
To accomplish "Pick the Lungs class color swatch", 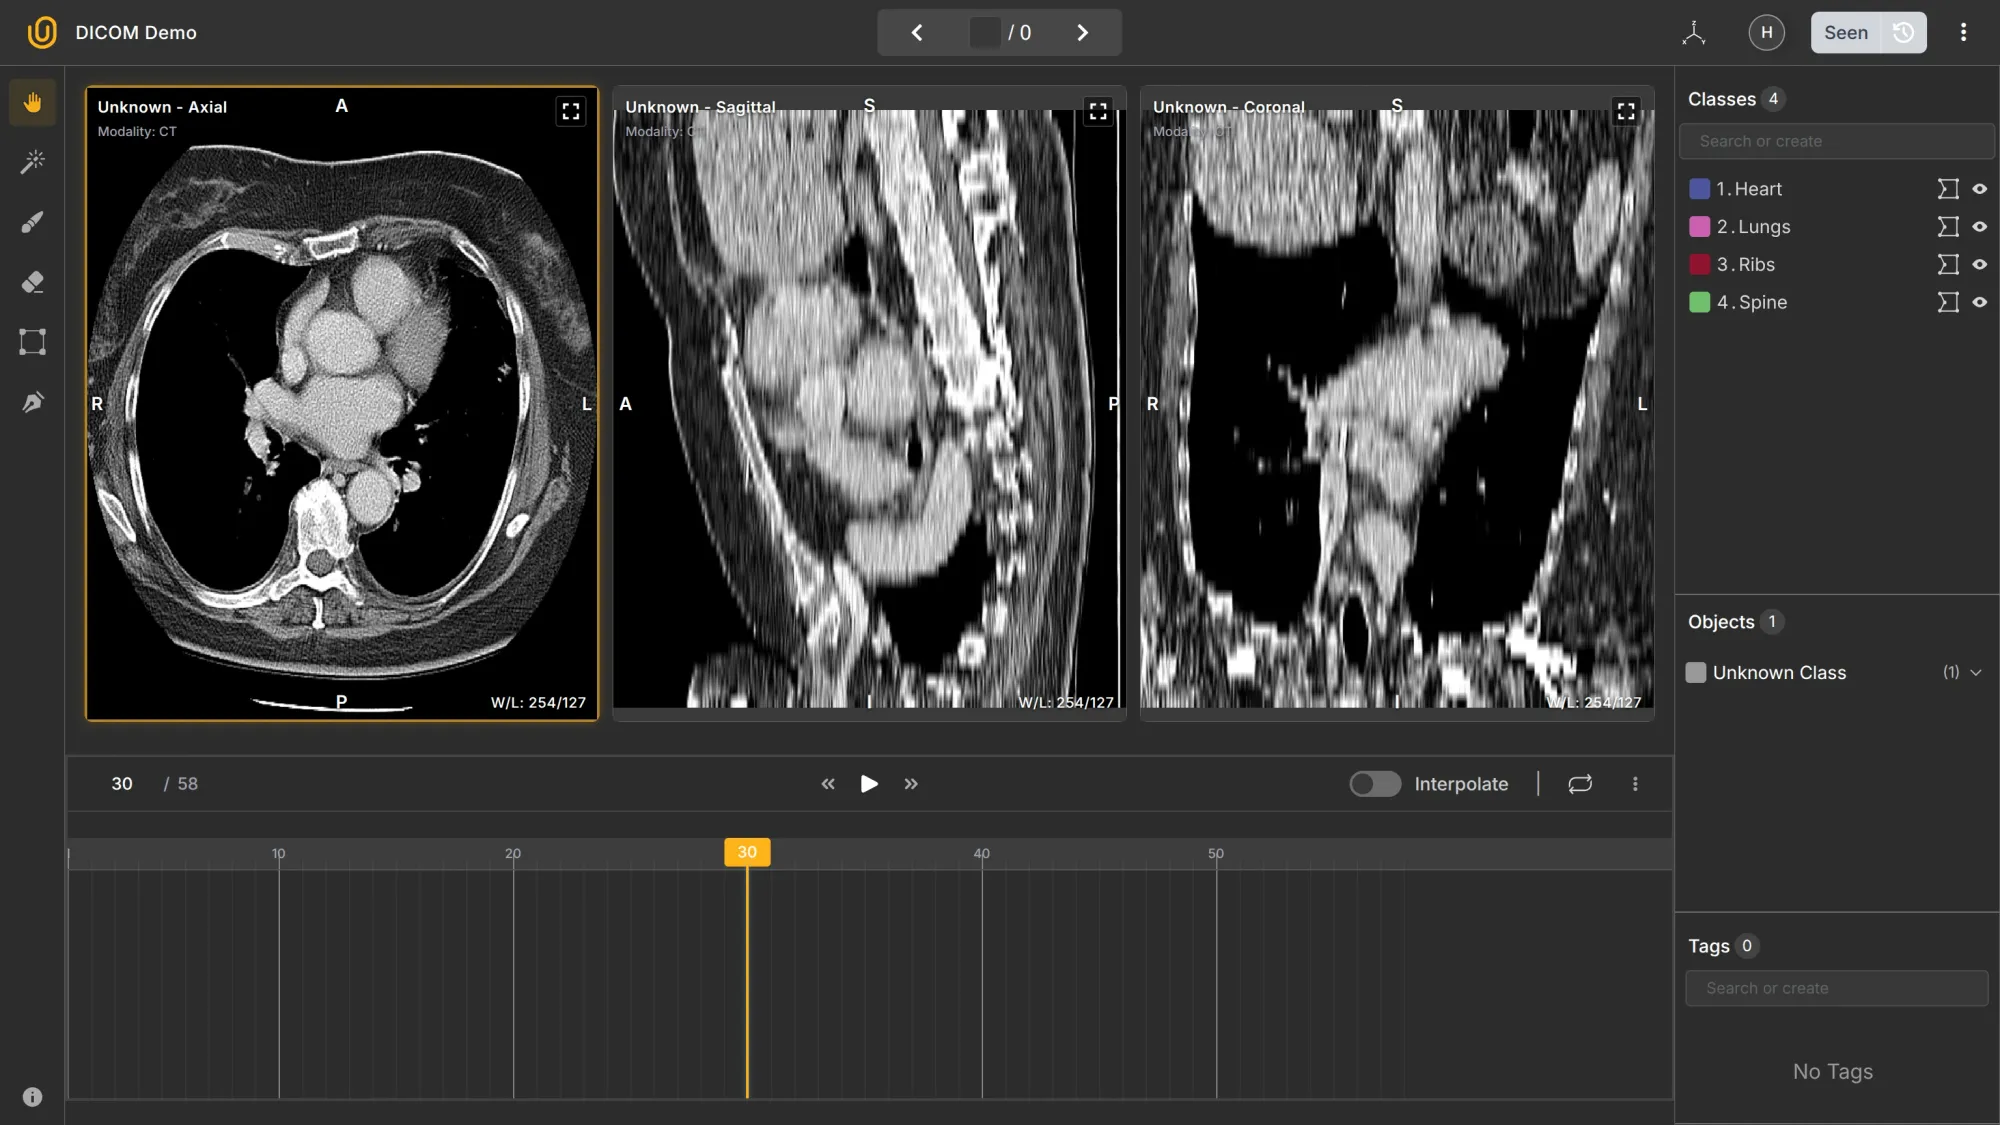I will tap(1698, 227).
